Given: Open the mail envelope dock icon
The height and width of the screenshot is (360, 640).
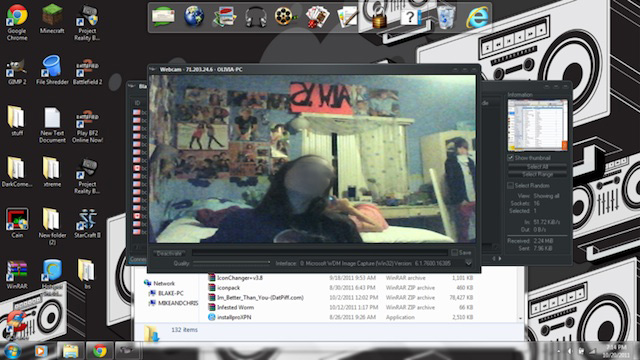Looking at the screenshot, I should 163,17.
